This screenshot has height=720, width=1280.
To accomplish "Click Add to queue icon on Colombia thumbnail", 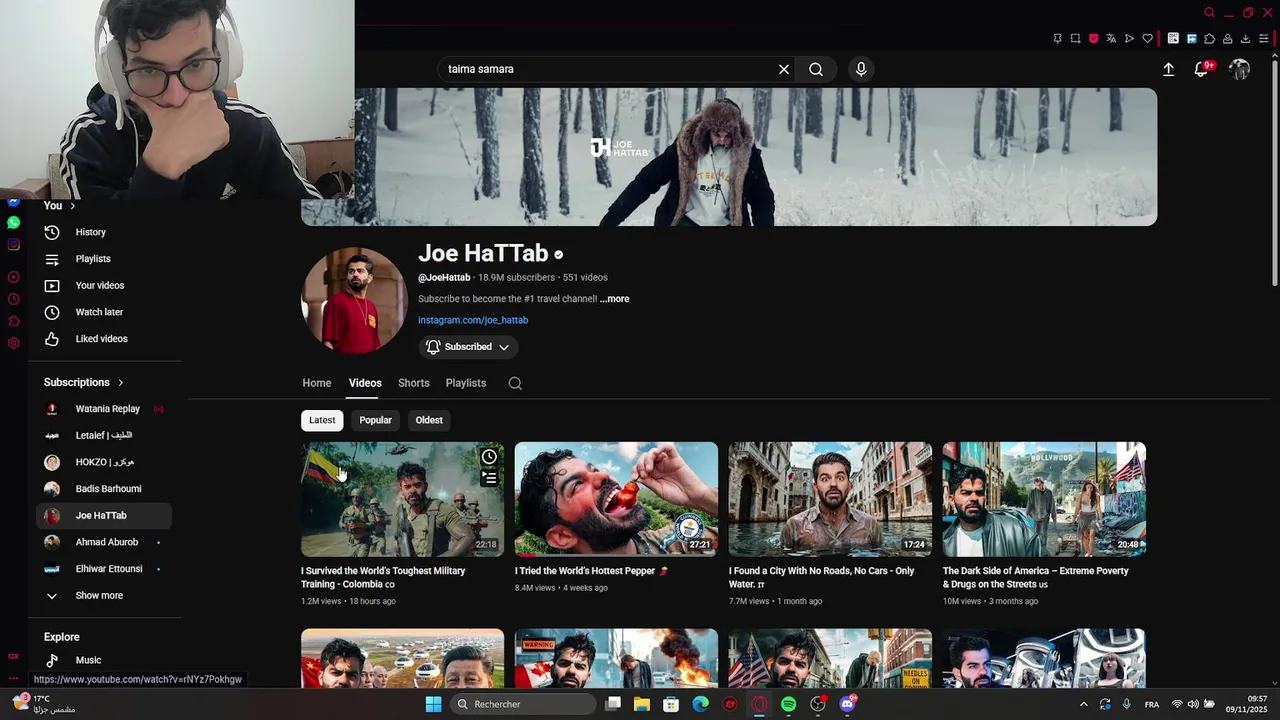I will [x=489, y=478].
